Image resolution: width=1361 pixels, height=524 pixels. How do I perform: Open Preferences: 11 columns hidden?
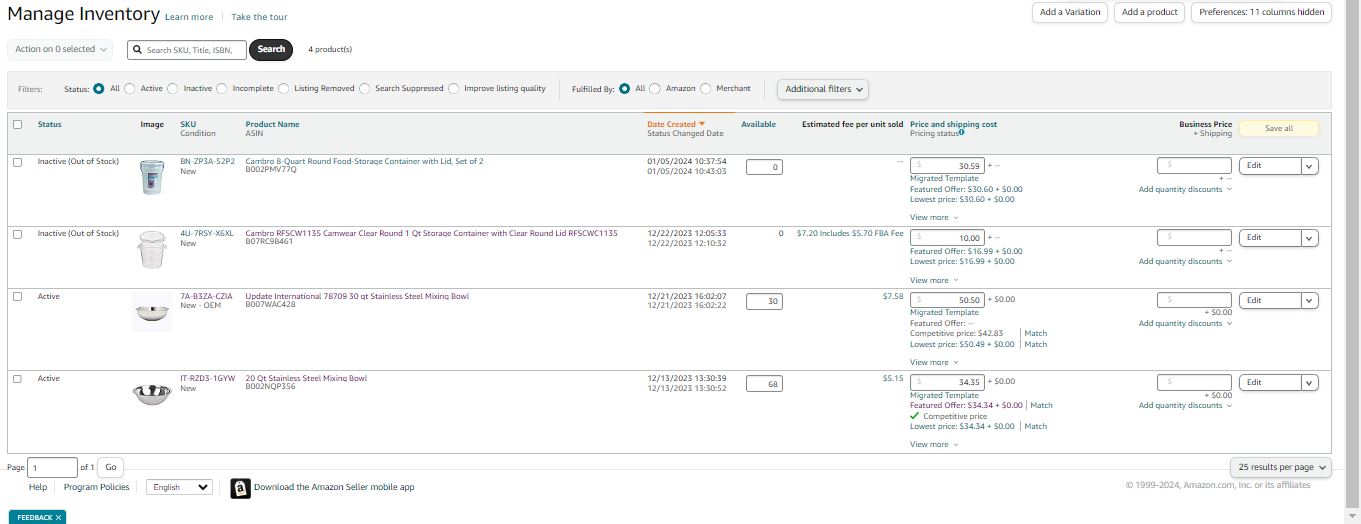tap(1261, 12)
